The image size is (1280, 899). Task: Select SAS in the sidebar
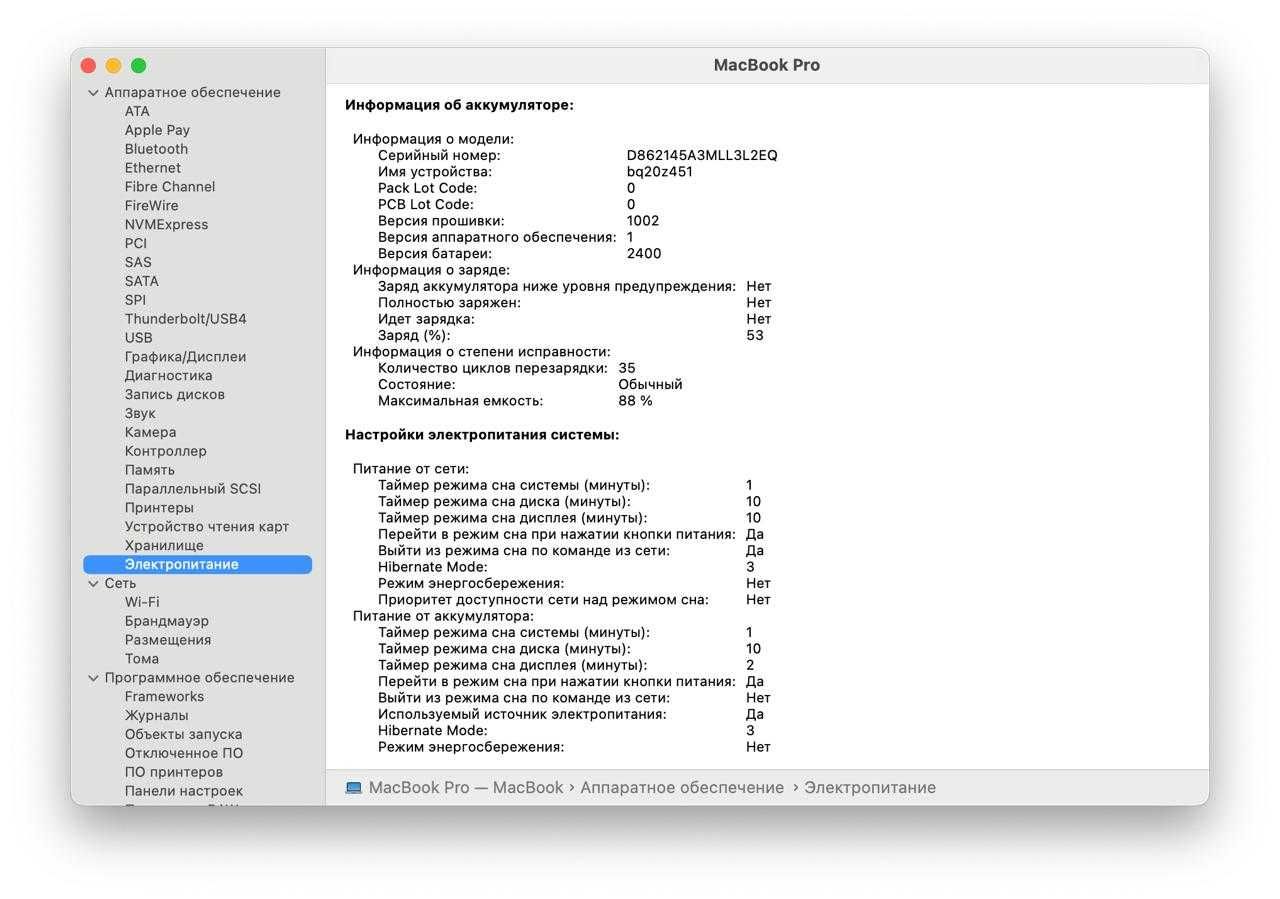click(138, 262)
